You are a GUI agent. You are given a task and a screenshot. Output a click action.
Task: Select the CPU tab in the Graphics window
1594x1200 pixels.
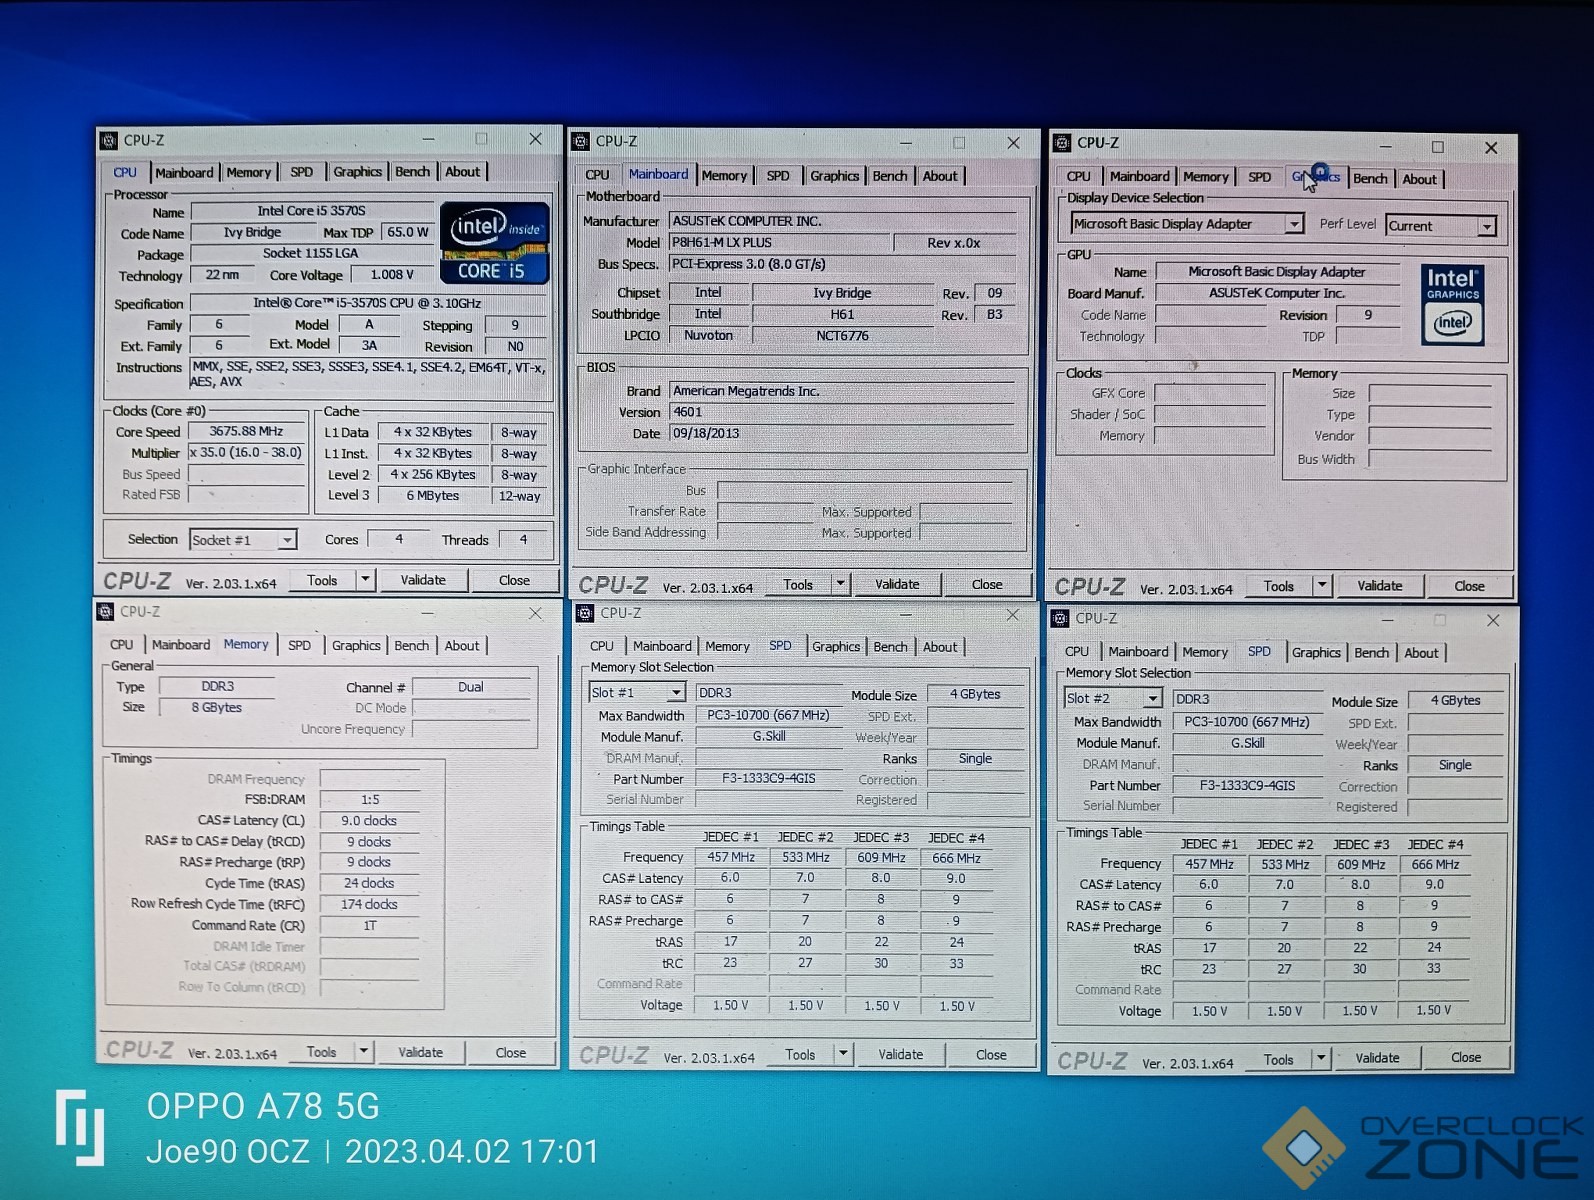(x=1079, y=177)
